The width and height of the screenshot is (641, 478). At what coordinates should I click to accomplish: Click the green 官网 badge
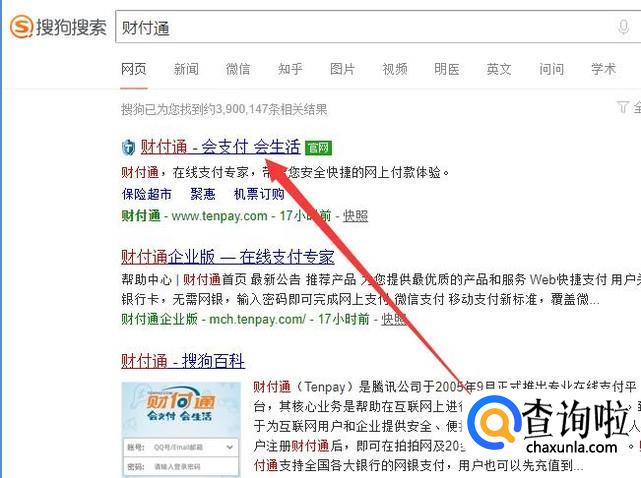point(318,148)
